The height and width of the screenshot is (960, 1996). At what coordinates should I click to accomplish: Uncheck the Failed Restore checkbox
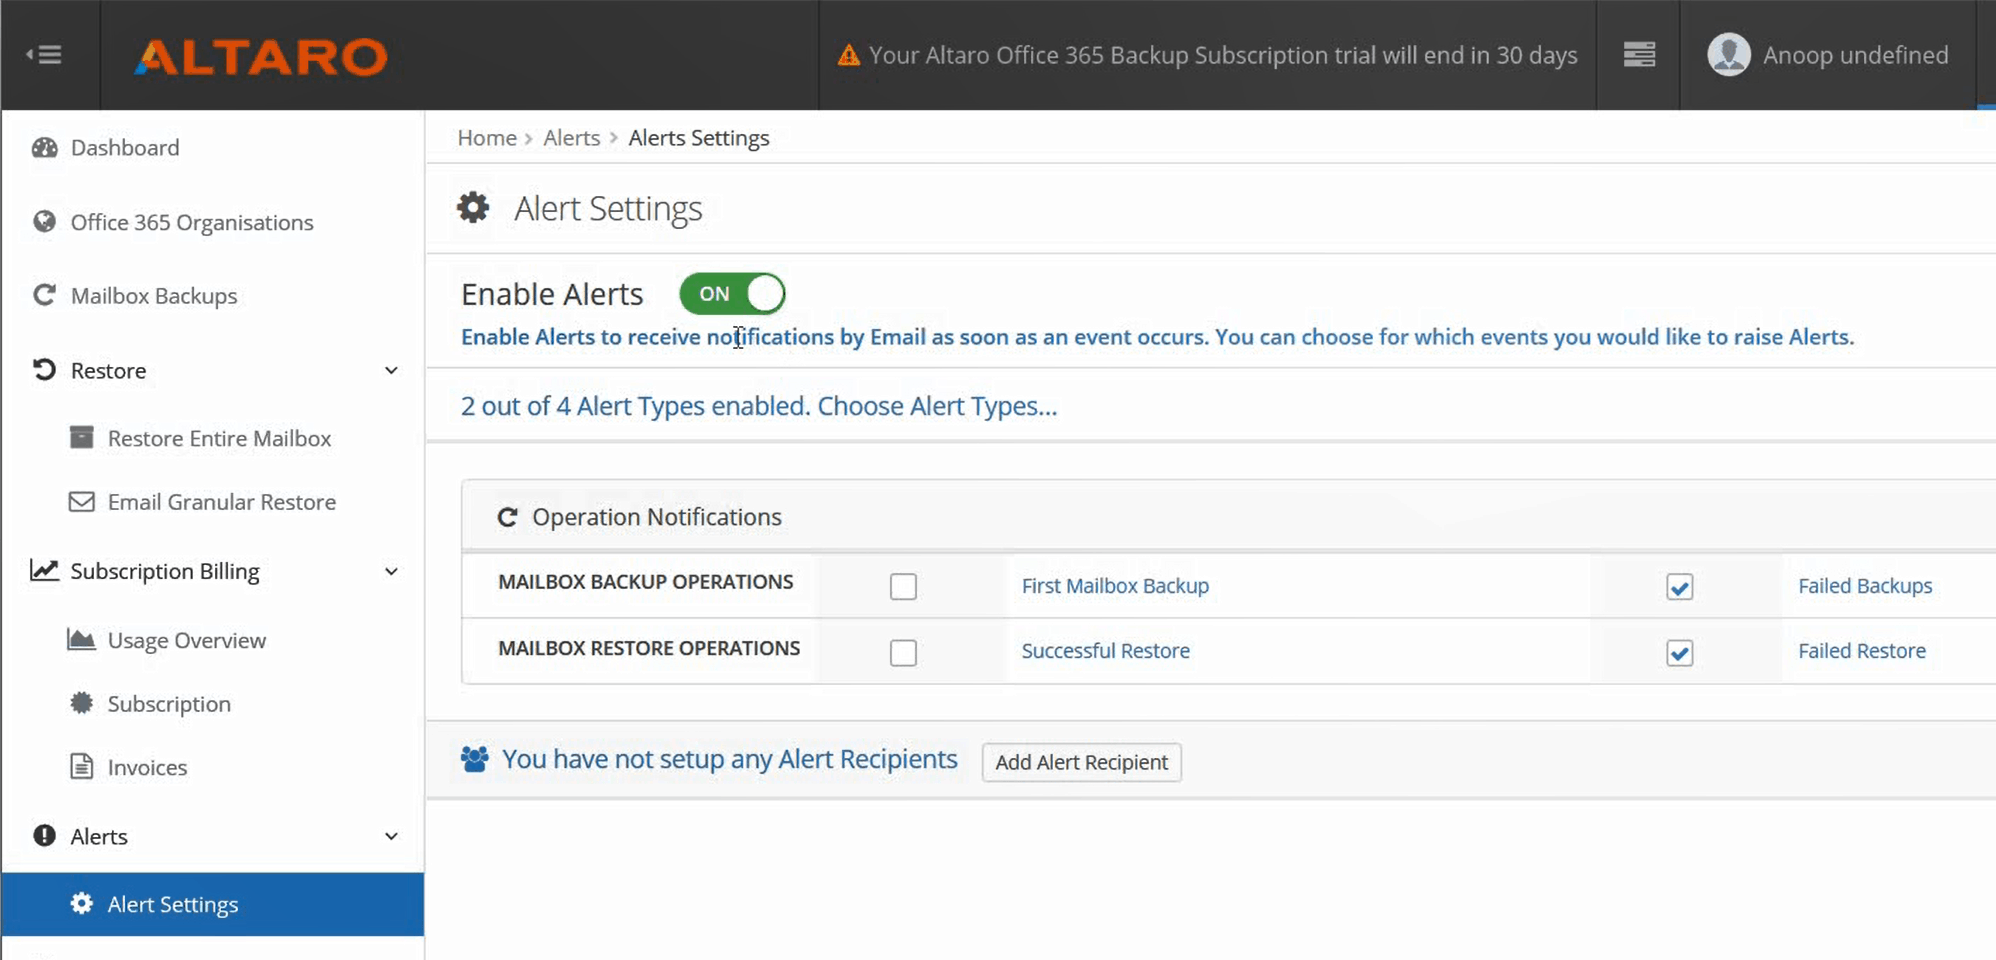(x=1680, y=652)
